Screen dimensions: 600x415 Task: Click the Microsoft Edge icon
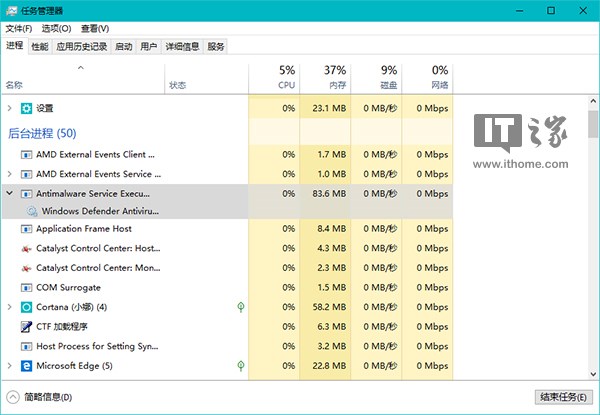(26, 366)
